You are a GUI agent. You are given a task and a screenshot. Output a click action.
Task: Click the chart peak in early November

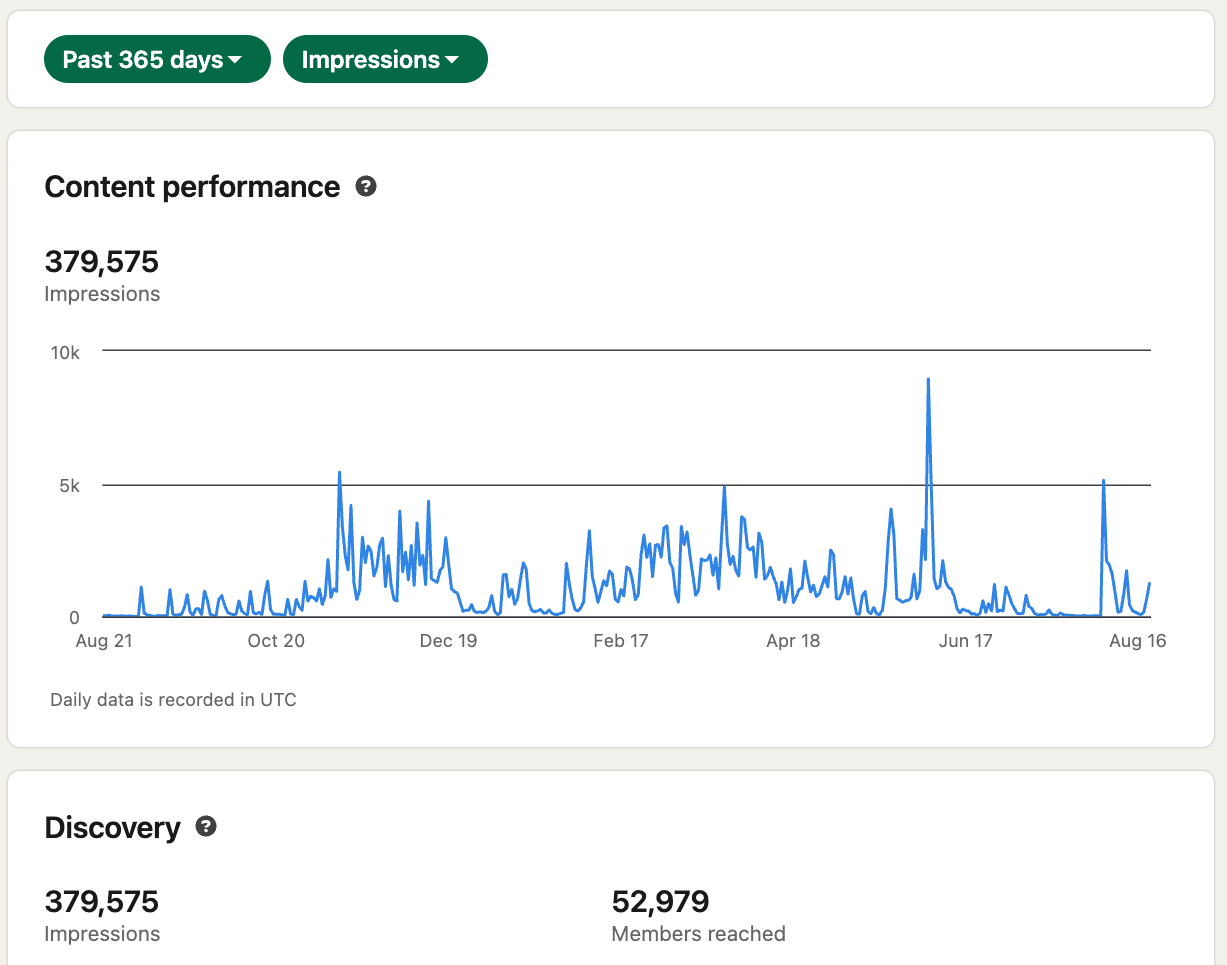point(340,474)
